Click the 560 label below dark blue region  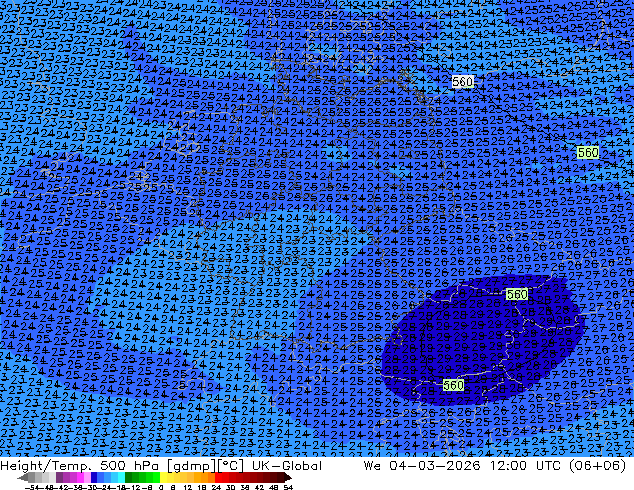pyautogui.click(x=453, y=385)
